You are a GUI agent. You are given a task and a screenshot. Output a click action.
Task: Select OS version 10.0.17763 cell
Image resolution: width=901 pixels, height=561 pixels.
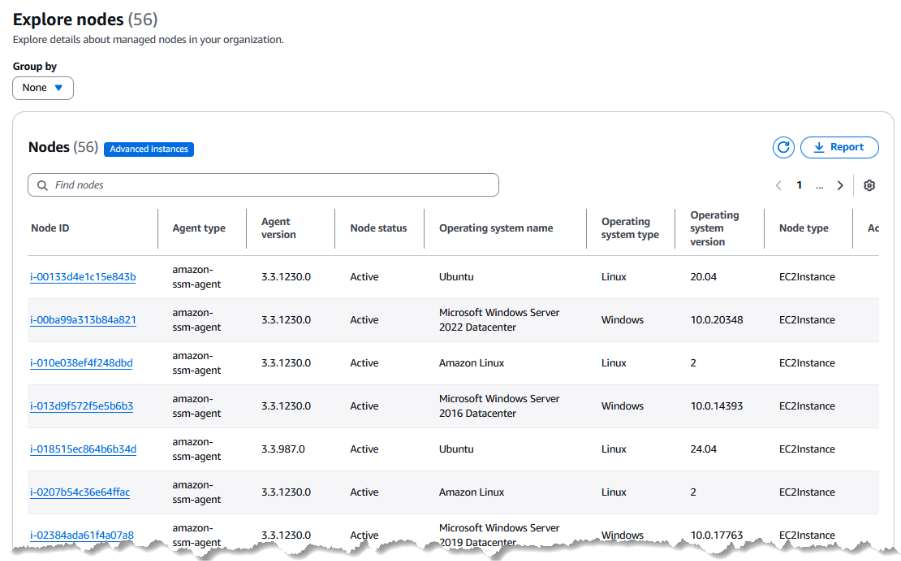[x=717, y=536]
